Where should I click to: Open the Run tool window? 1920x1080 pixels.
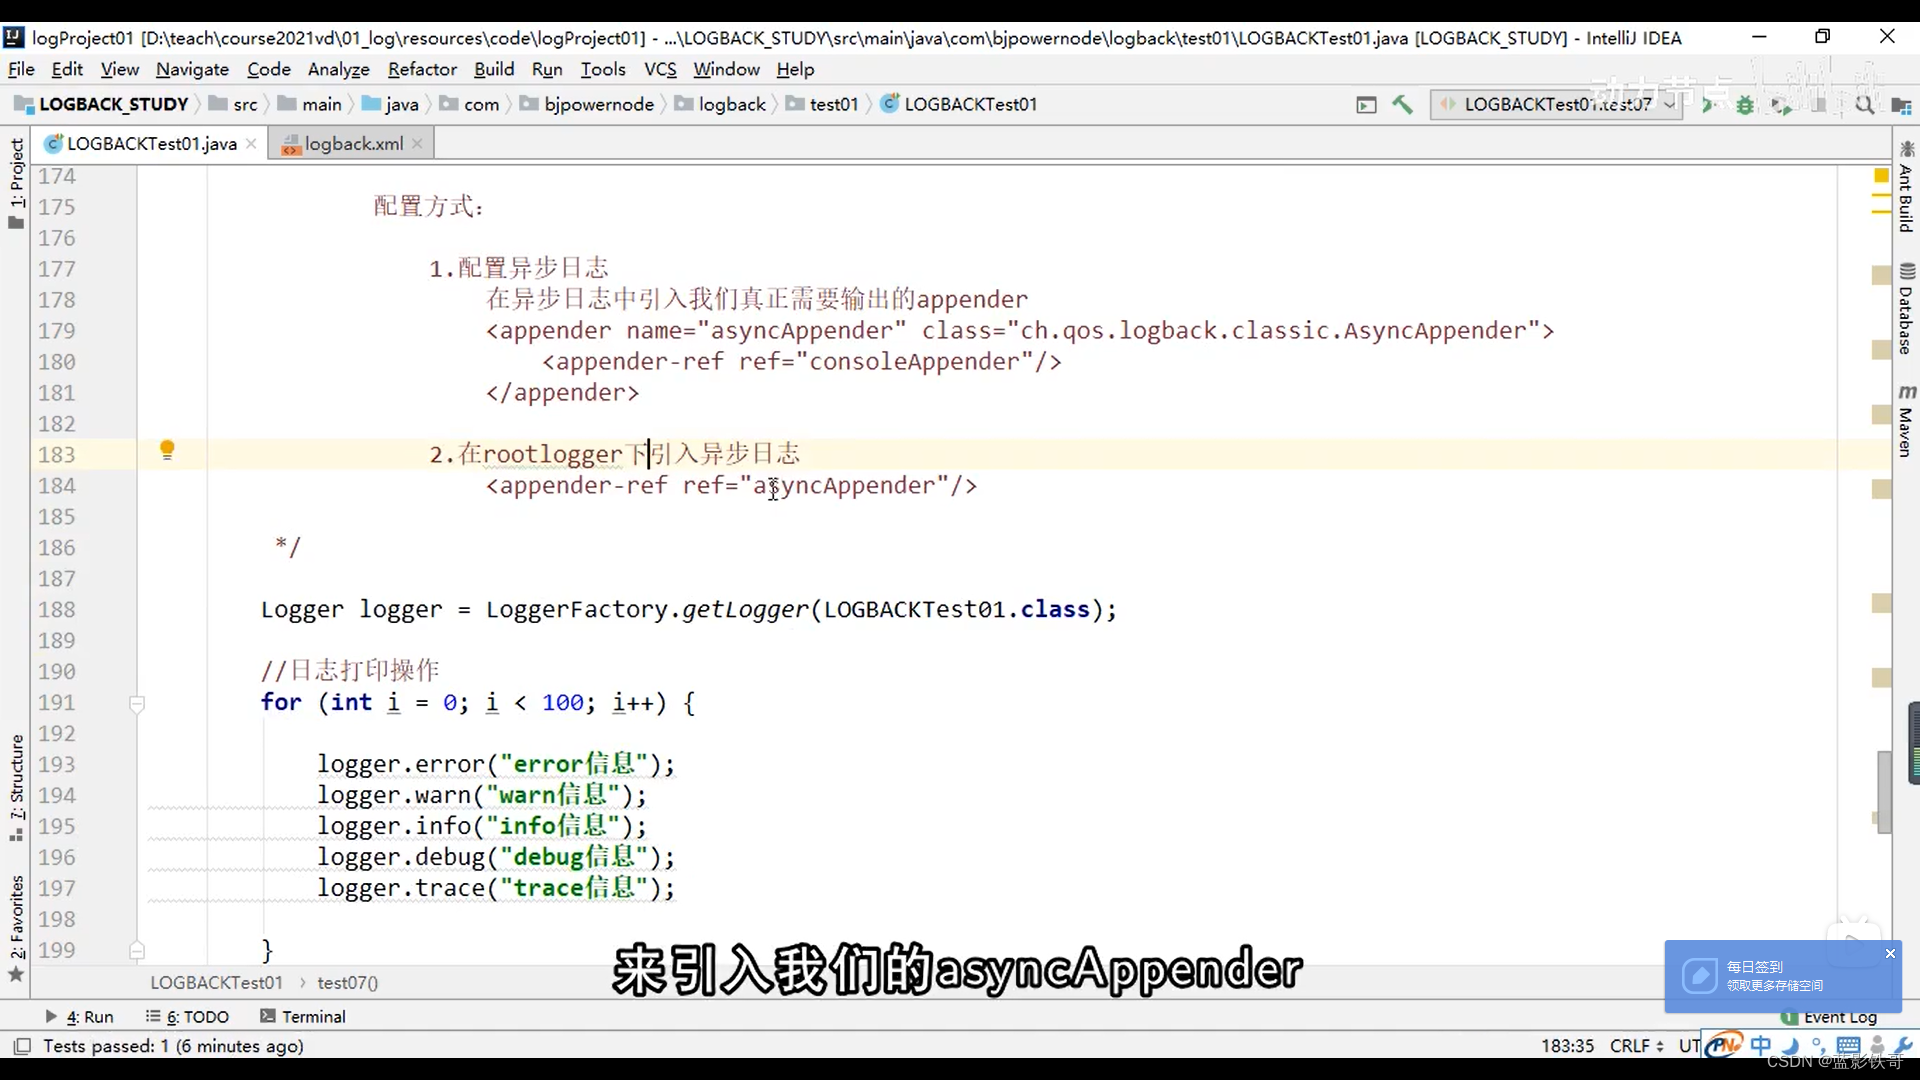point(79,1016)
